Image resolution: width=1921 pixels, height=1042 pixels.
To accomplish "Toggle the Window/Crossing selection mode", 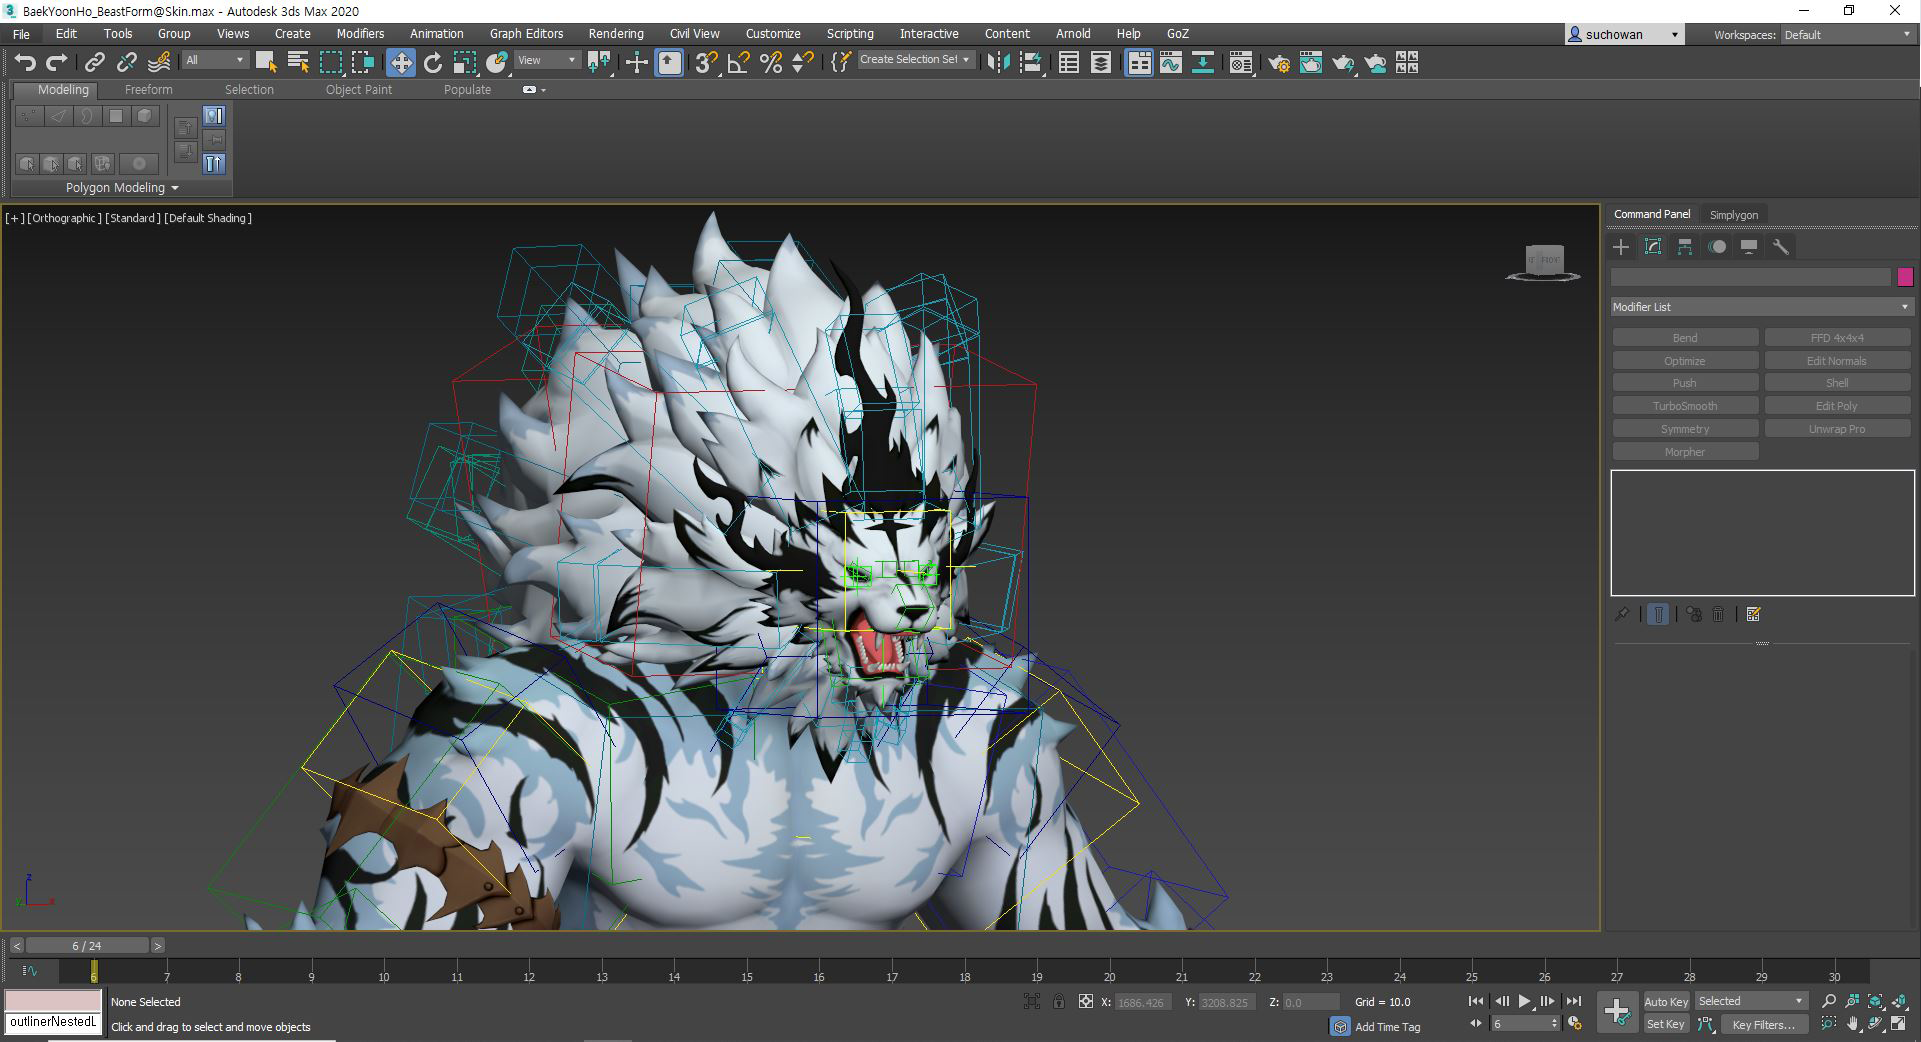I will pyautogui.click(x=363, y=63).
